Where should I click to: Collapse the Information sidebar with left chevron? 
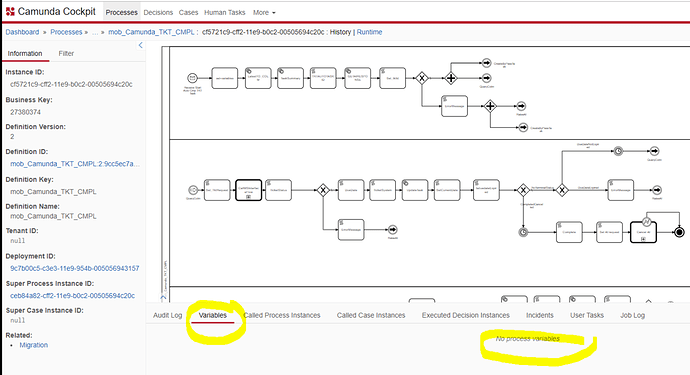pos(140,45)
